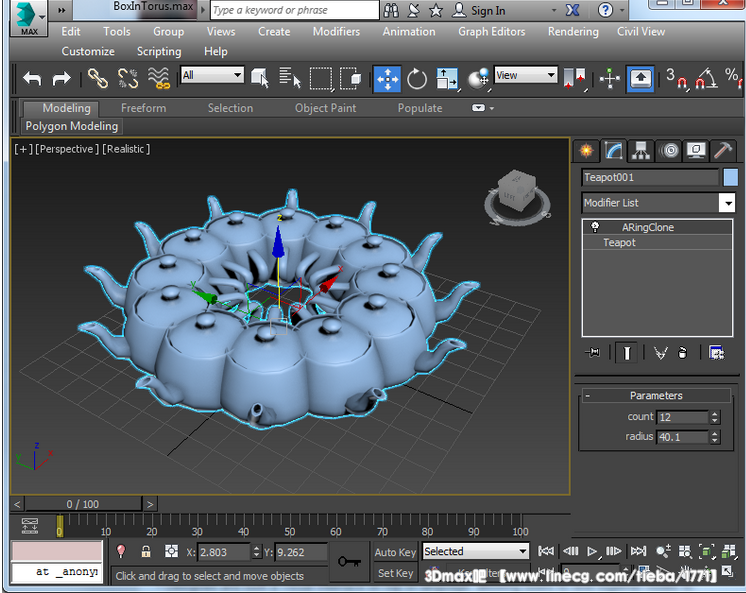This screenshot has height=593, width=746.
Task: Click the radius value field
Action: tap(682, 437)
